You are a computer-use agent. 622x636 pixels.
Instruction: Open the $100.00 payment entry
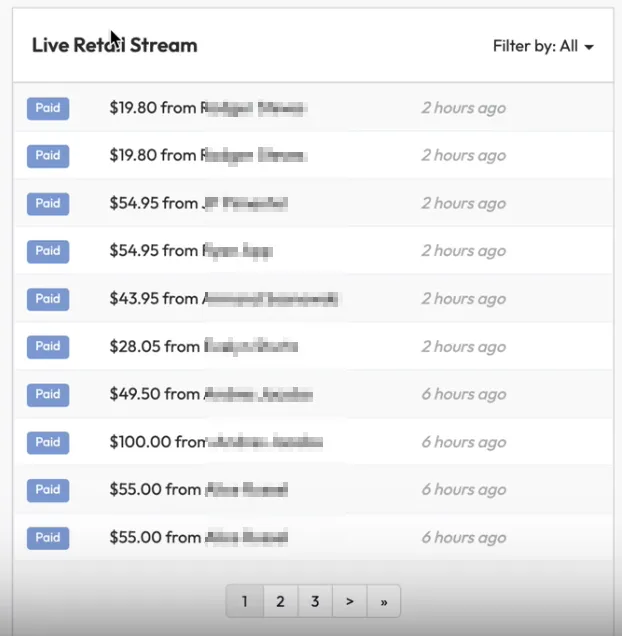point(216,442)
